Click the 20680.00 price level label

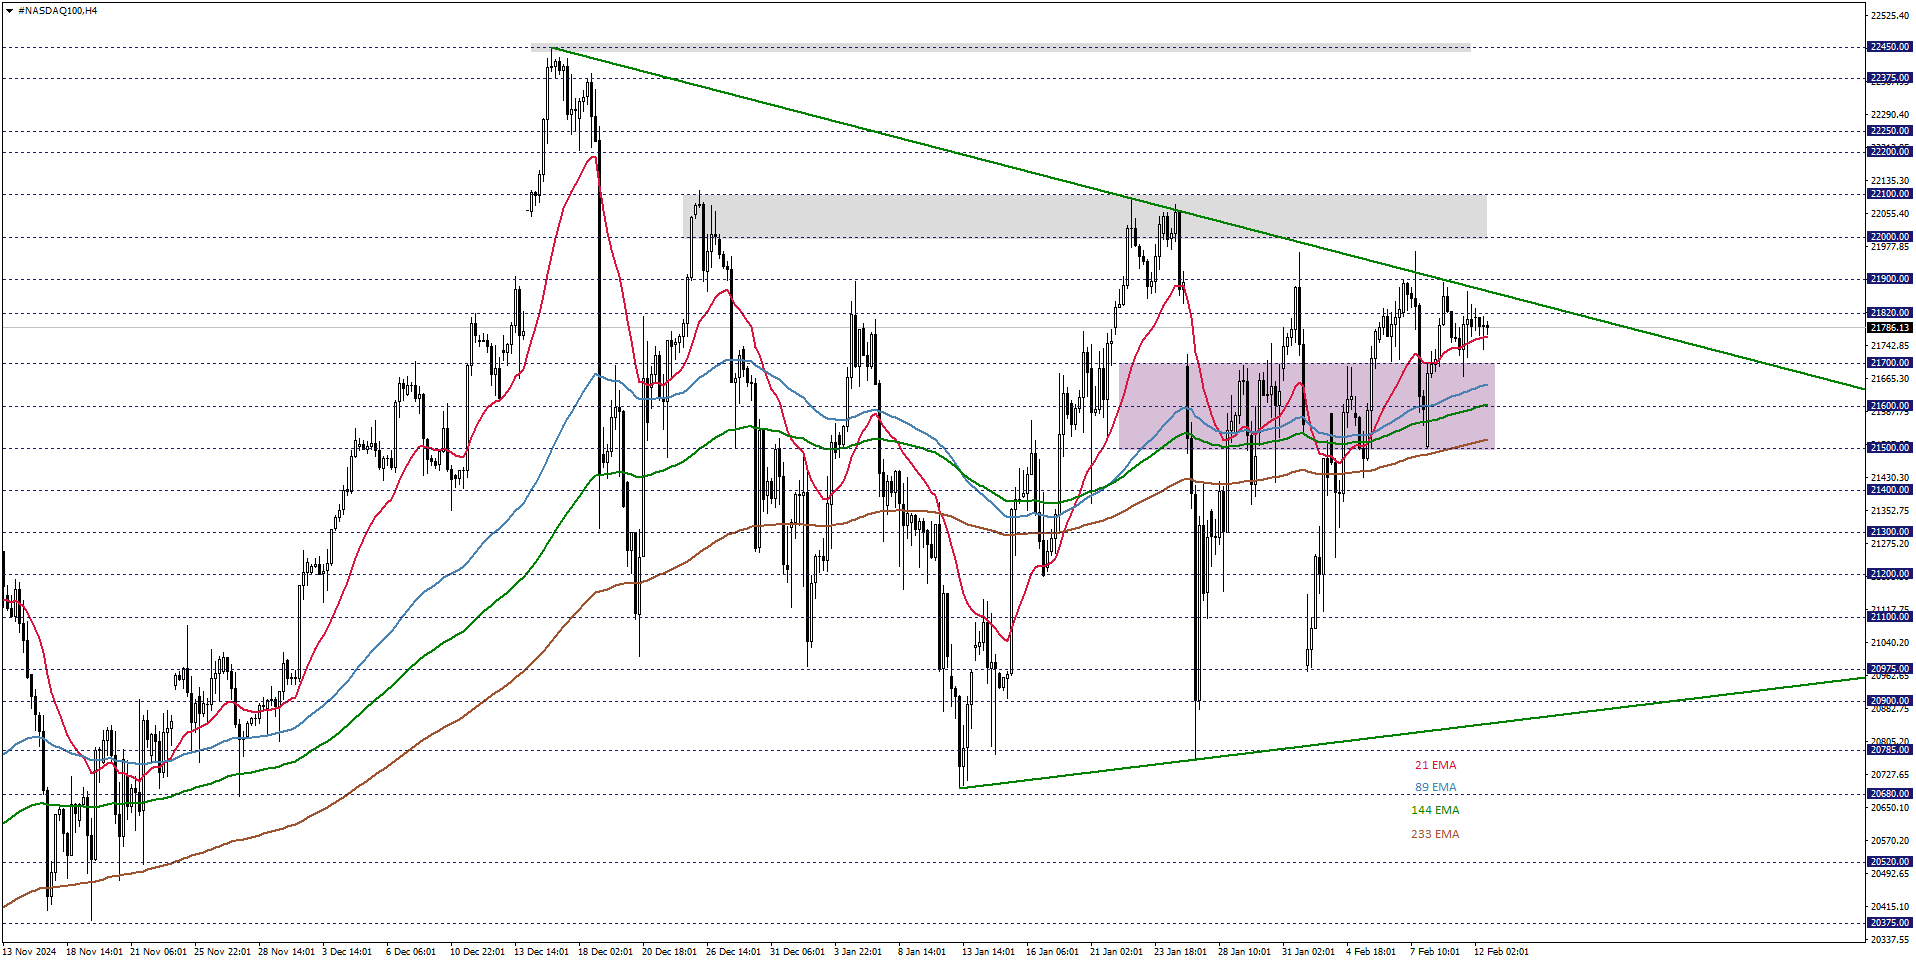coord(1890,794)
